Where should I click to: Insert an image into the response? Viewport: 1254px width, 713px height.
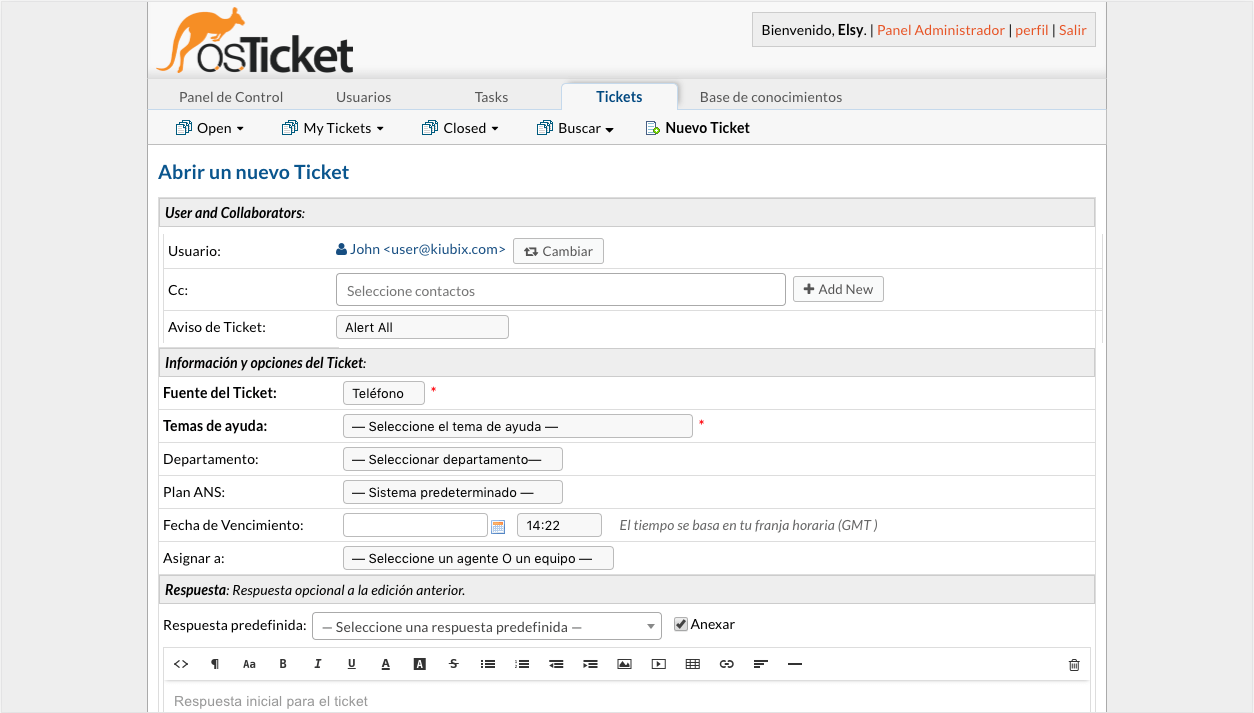pos(624,664)
